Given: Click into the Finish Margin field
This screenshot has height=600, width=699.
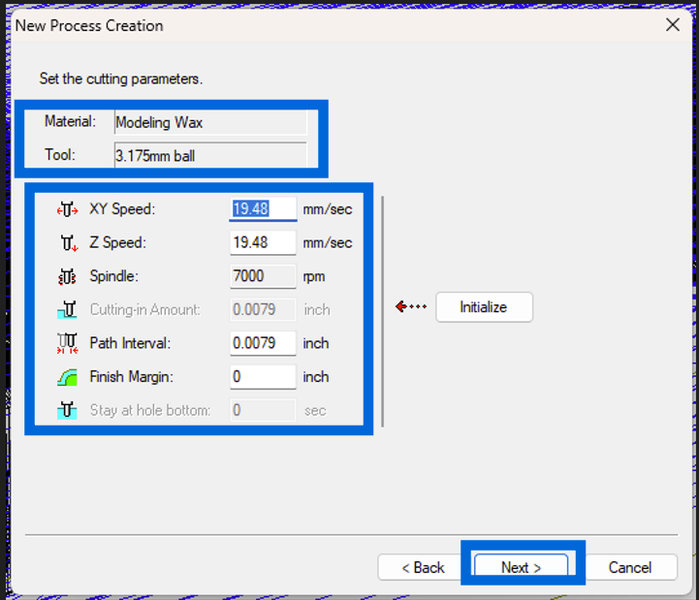Looking at the screenshot, I should (263, 377).
